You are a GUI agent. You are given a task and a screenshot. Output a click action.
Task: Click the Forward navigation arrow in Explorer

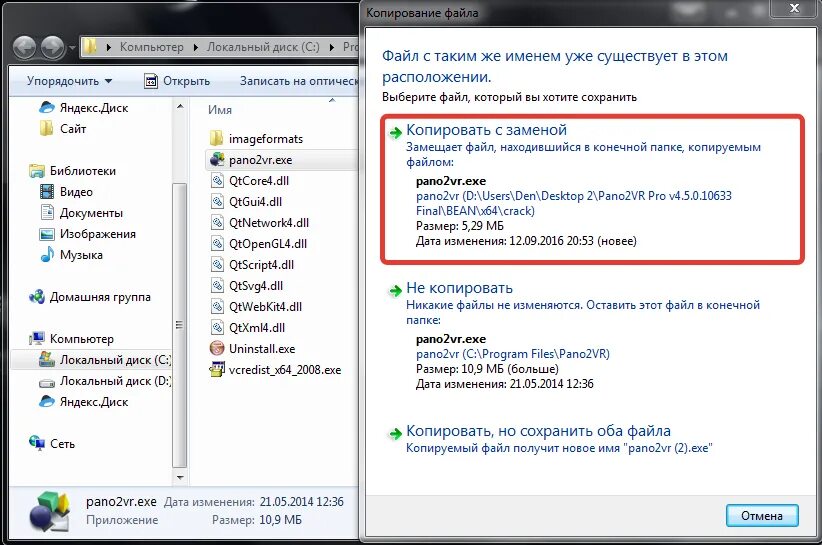coord(53,48)
